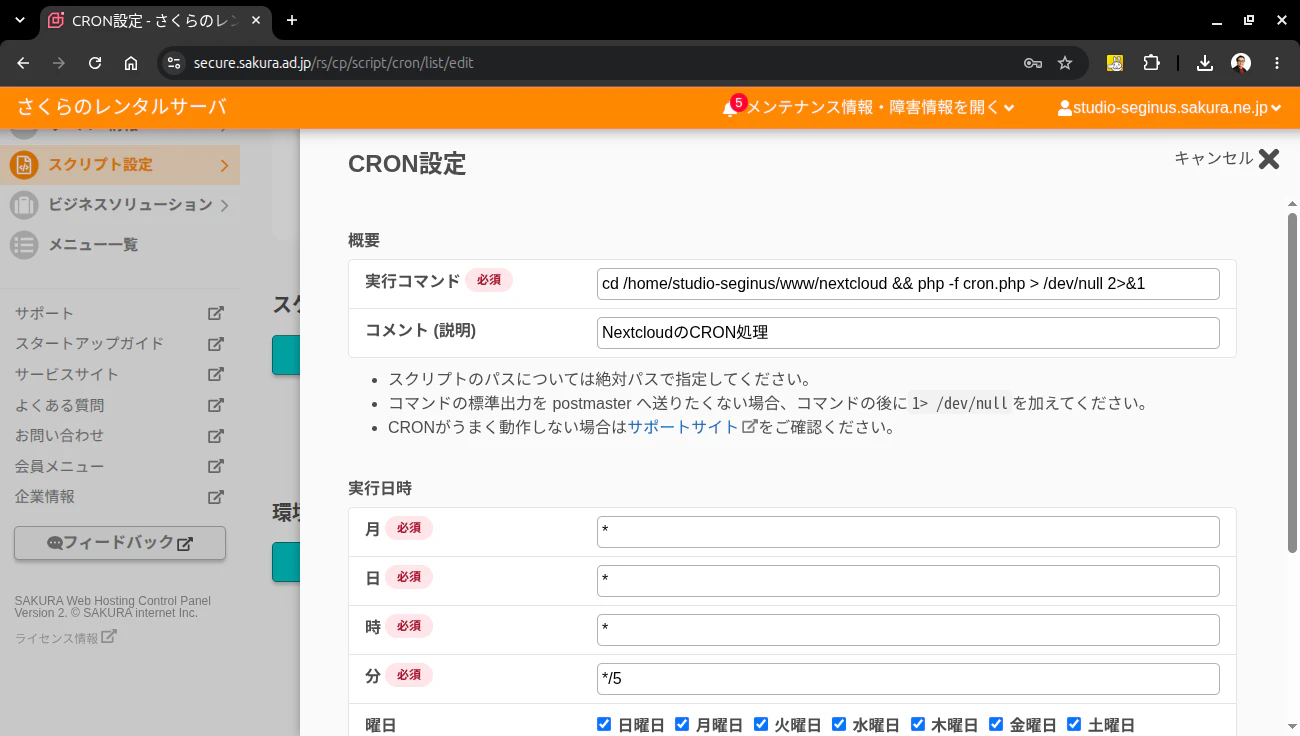The height and width of the screenshot is (736, 1300).
Task: Open a new browser tab
Action: click(292, 20)
